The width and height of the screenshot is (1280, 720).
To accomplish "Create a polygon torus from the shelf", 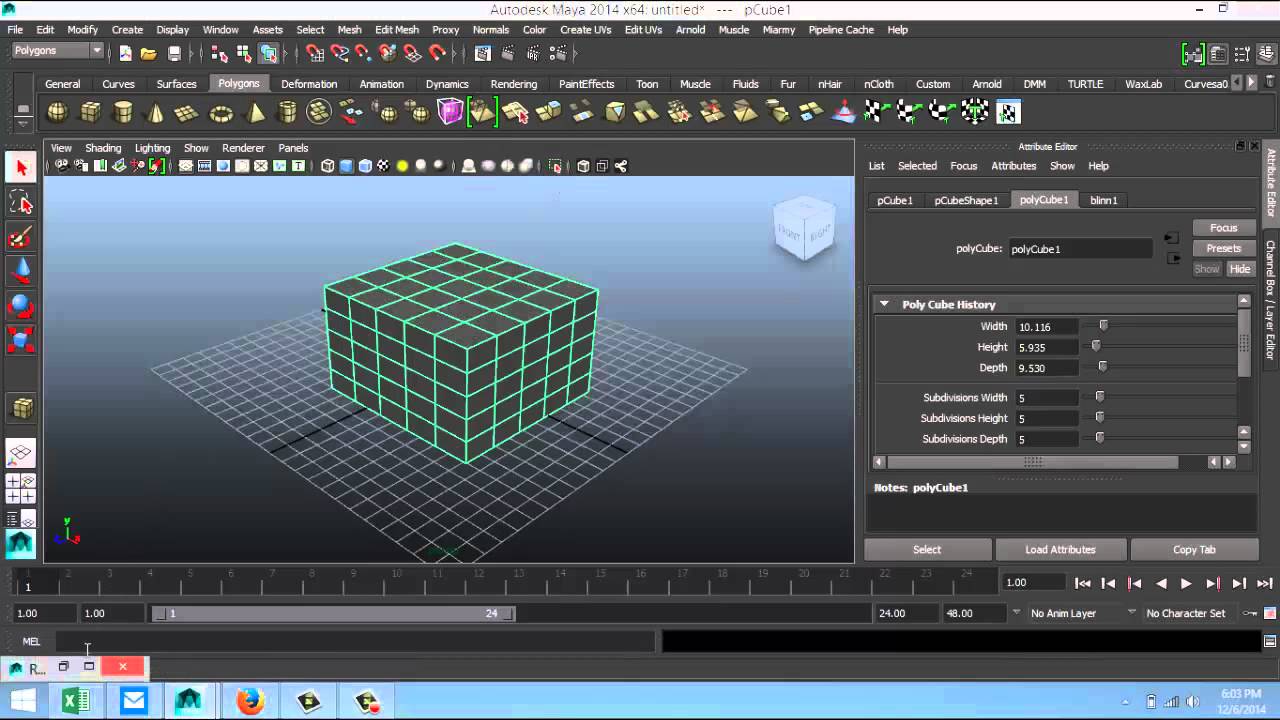I will pos(221,112).
